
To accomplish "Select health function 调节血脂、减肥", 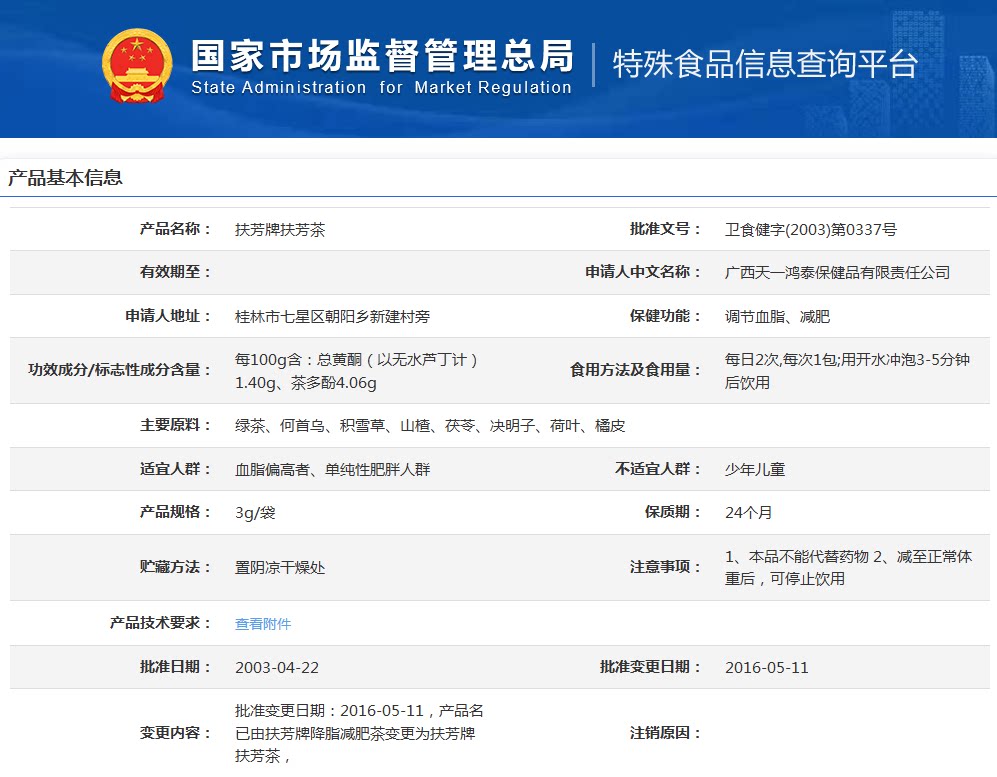I will (x=777, y=316).
